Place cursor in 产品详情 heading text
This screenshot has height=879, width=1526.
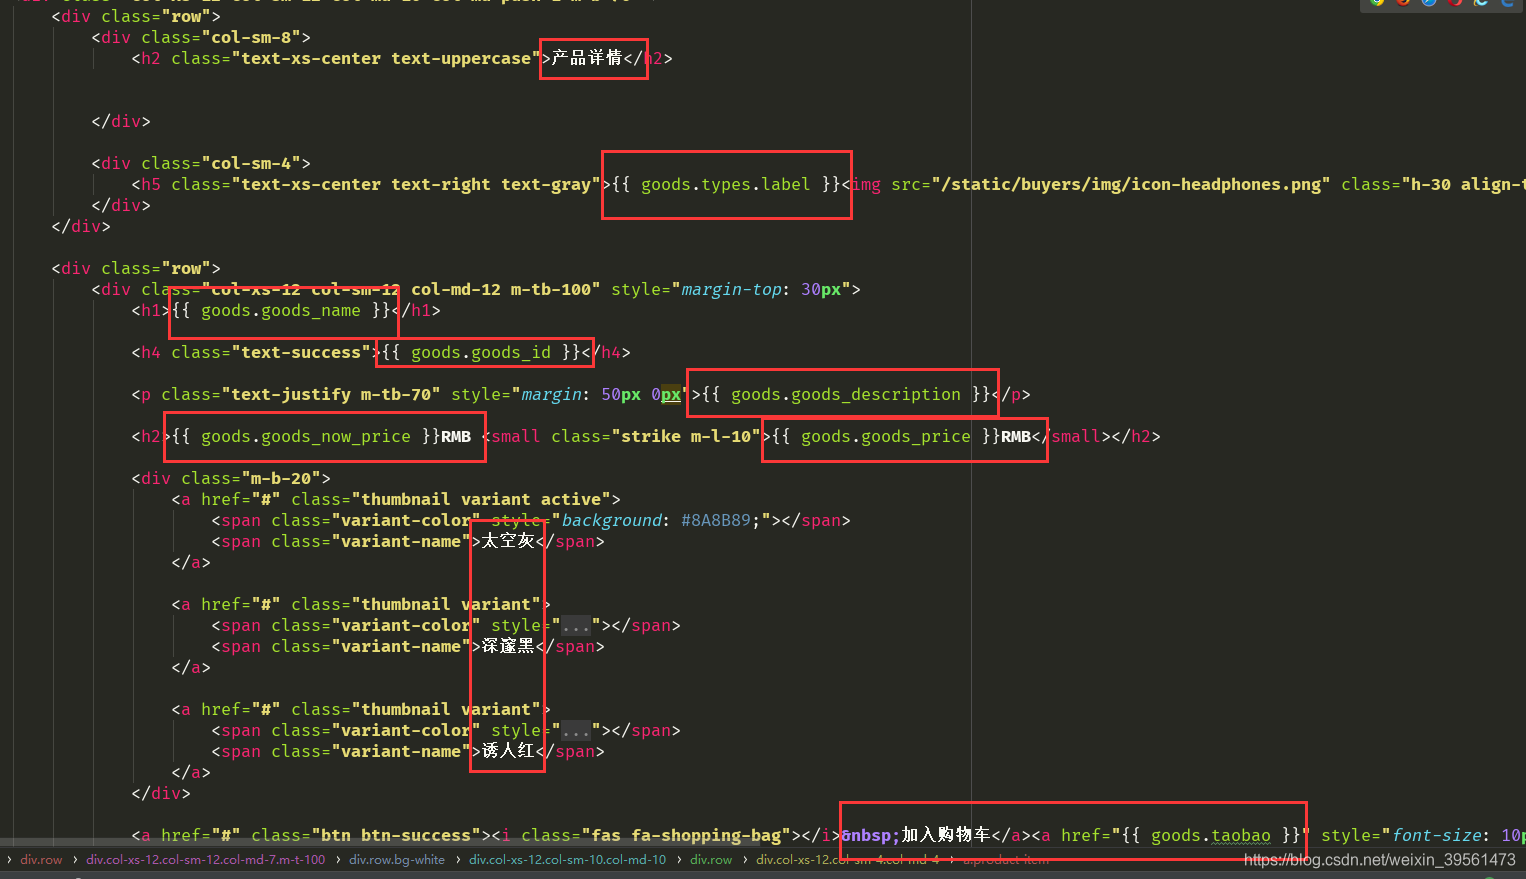pos(587,58)
